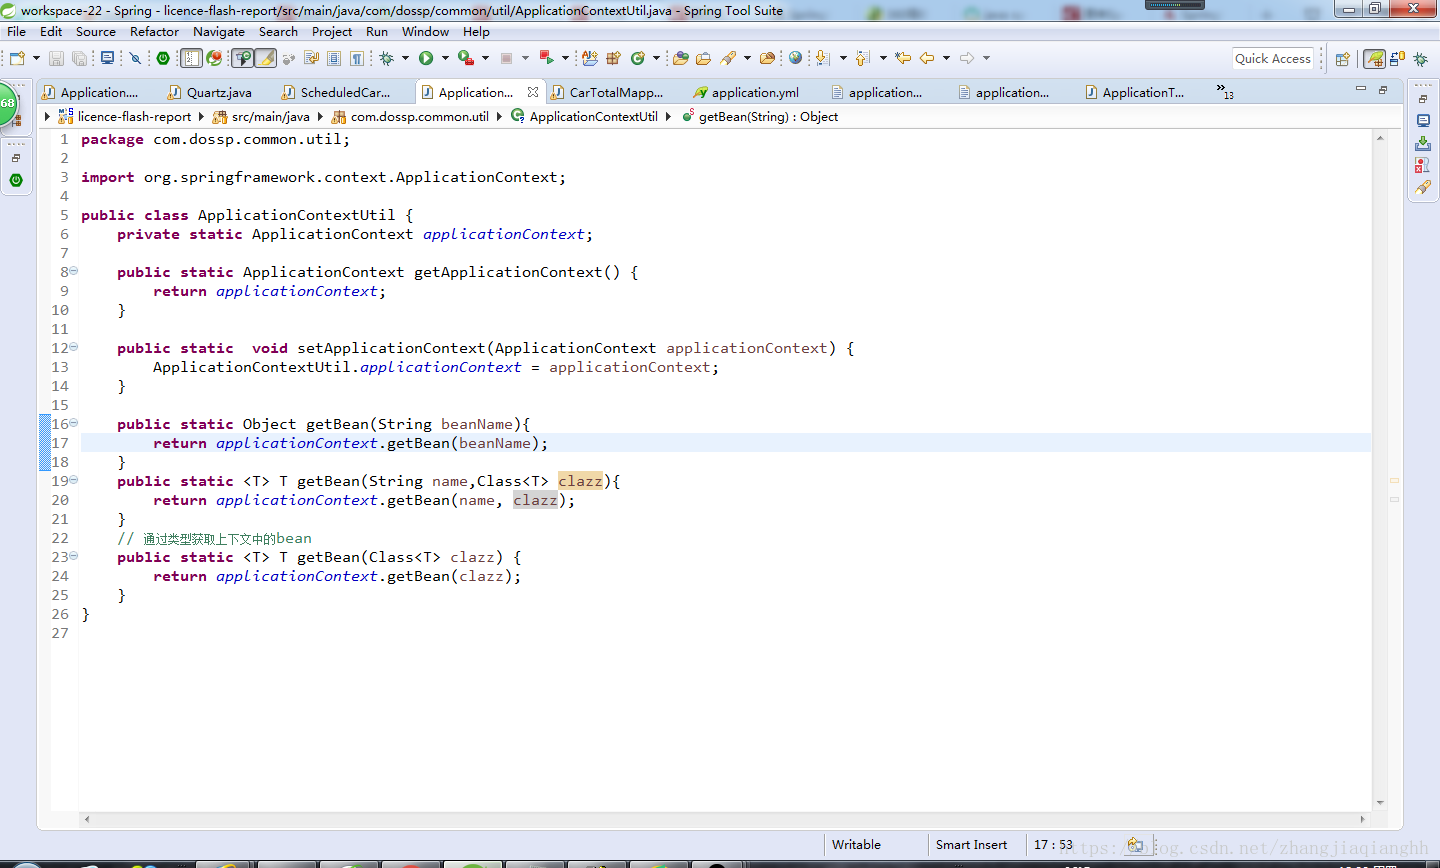Screen dimensions: 1440x868
Task: Click the Spring Boot icon in the toolbar
Action: pyautogui.click(x=162, y=58)
